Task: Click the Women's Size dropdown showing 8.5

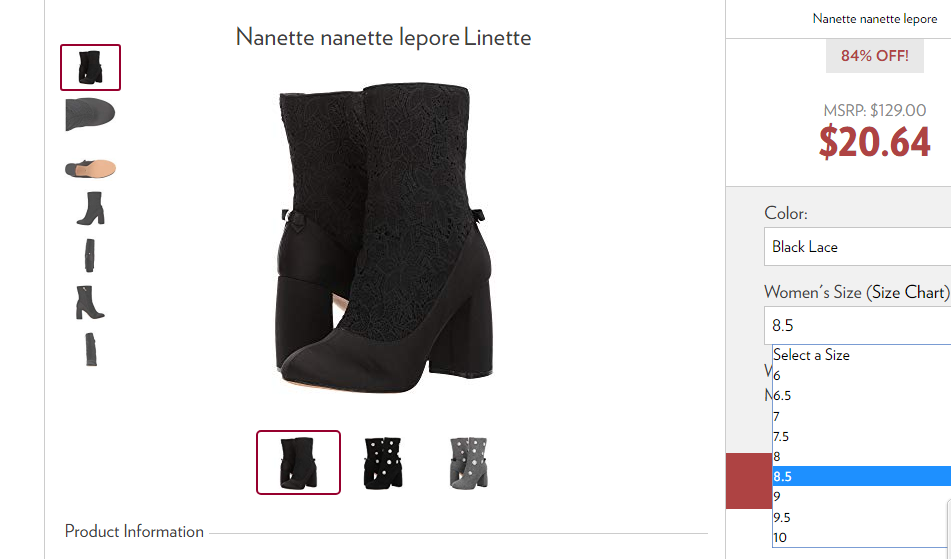Action: (x=858, y=326)
